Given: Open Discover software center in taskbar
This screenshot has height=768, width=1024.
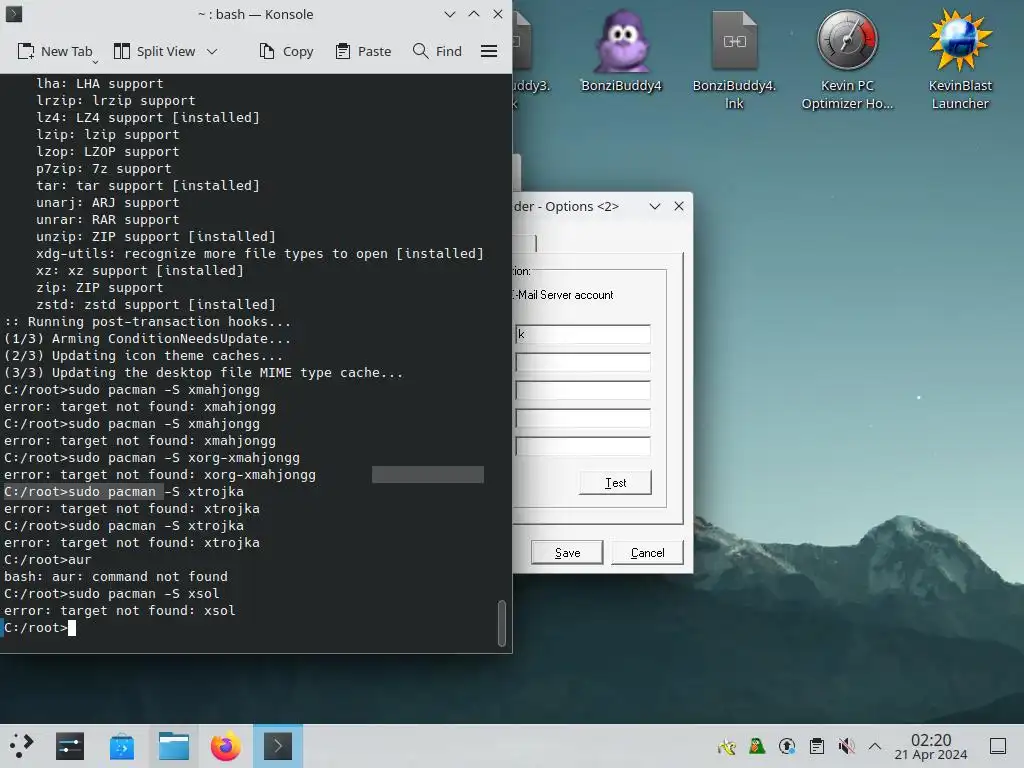Looking at the screenshot, I should click(121, 746).
